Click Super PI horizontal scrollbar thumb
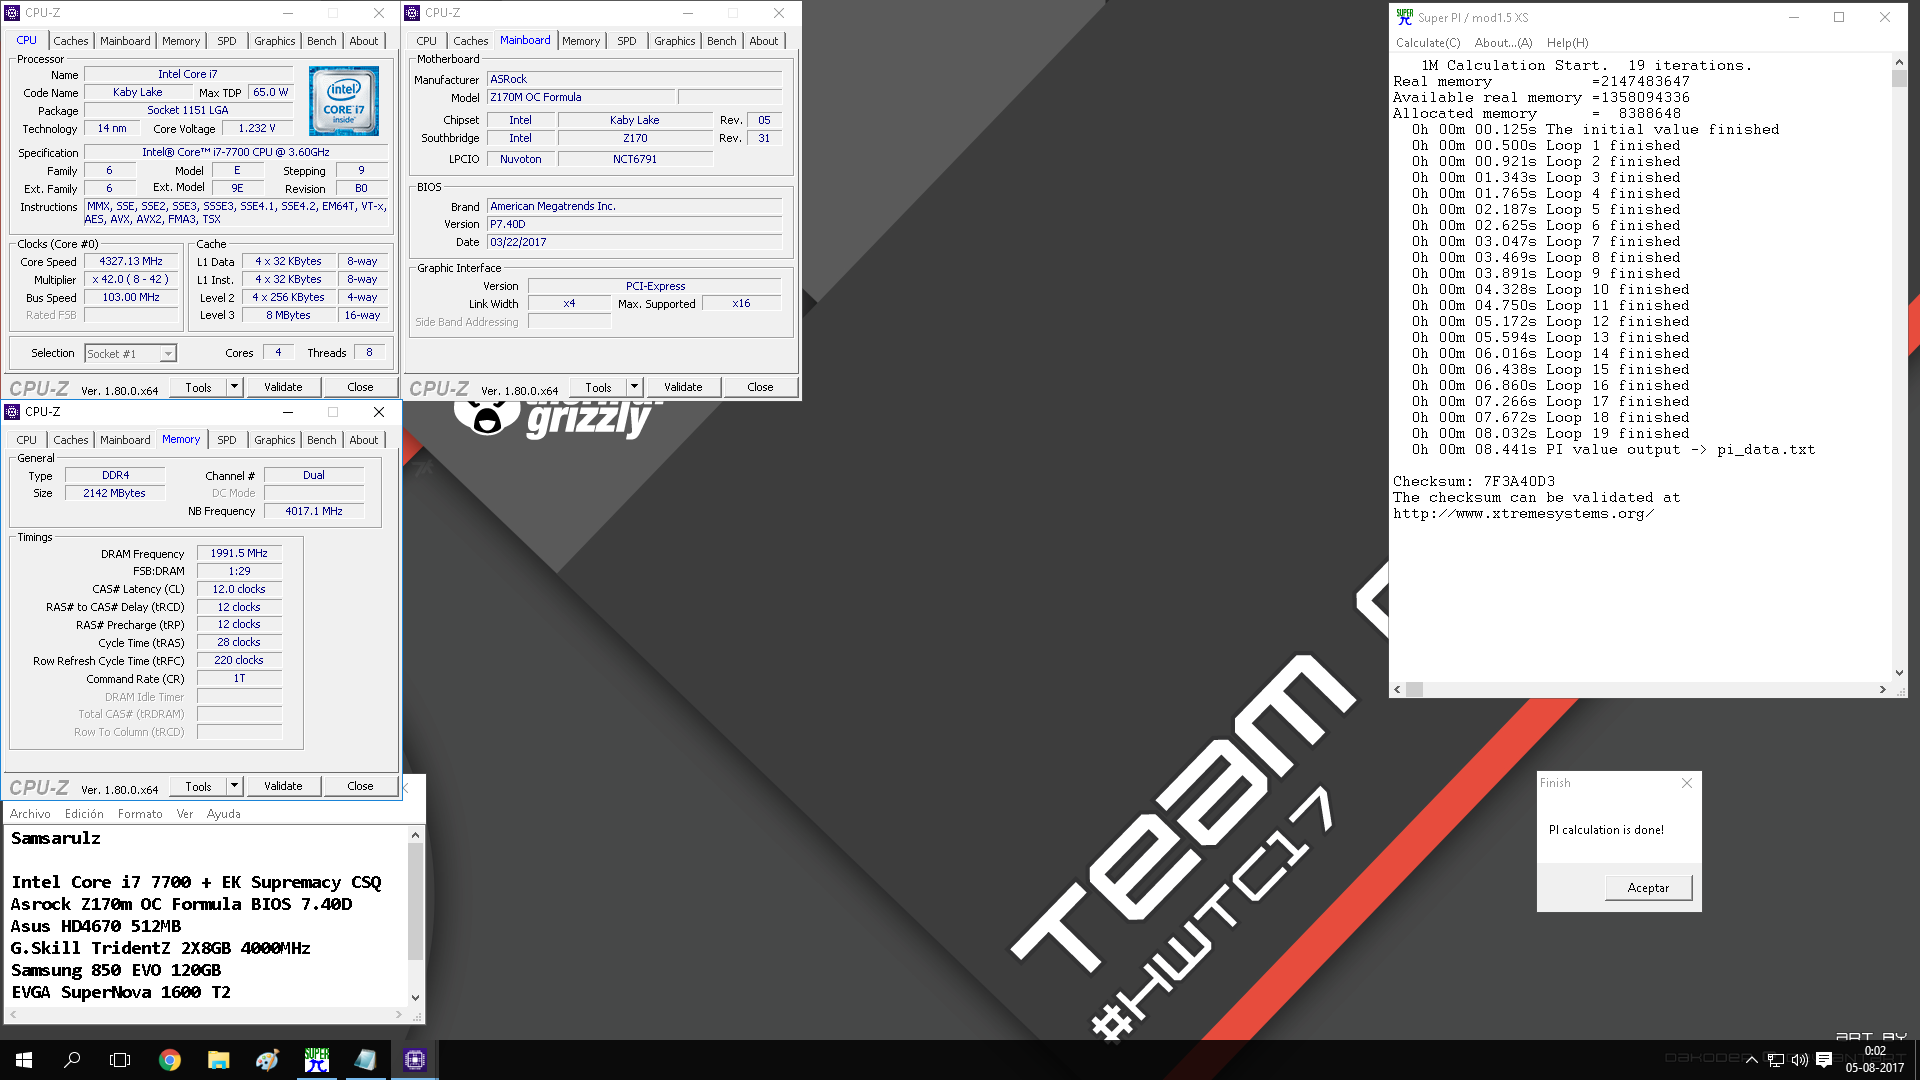 click(1415, 690)
